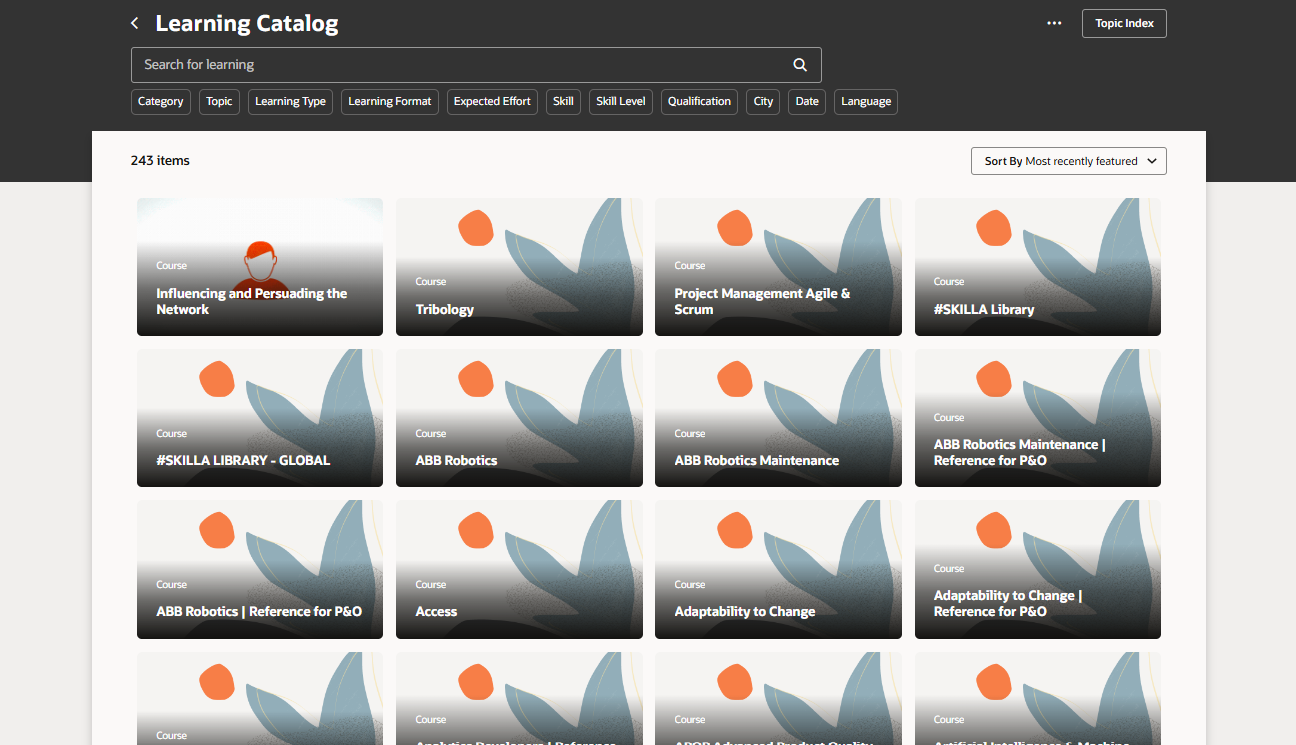
Task: Open the Date filter
Action: 807,101
